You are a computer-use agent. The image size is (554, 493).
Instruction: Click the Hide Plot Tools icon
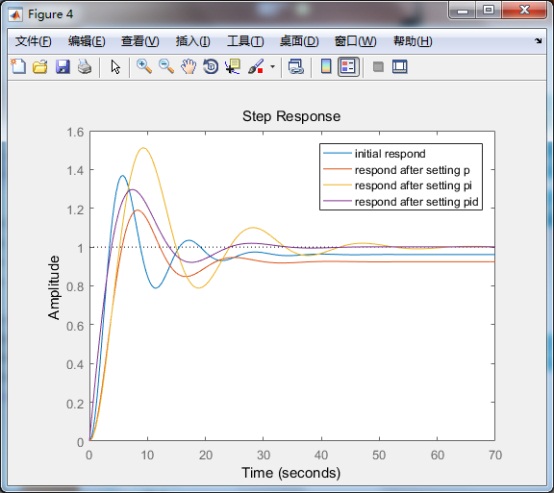pos(378,66)
